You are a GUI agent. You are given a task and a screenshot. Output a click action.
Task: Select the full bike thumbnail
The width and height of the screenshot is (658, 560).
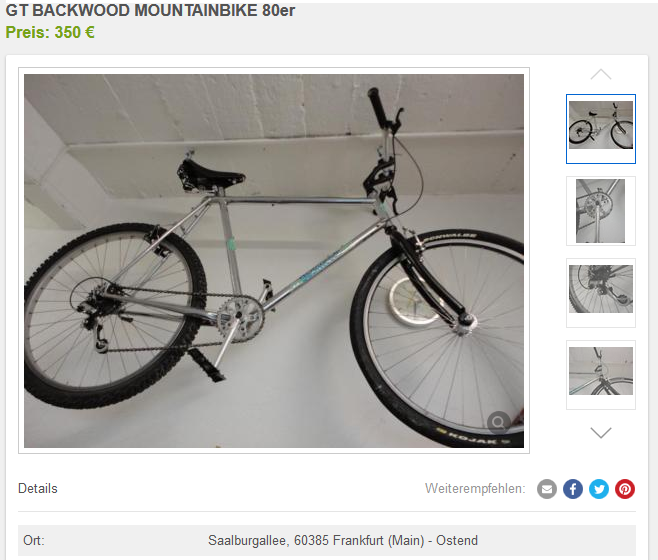(601, 128)
